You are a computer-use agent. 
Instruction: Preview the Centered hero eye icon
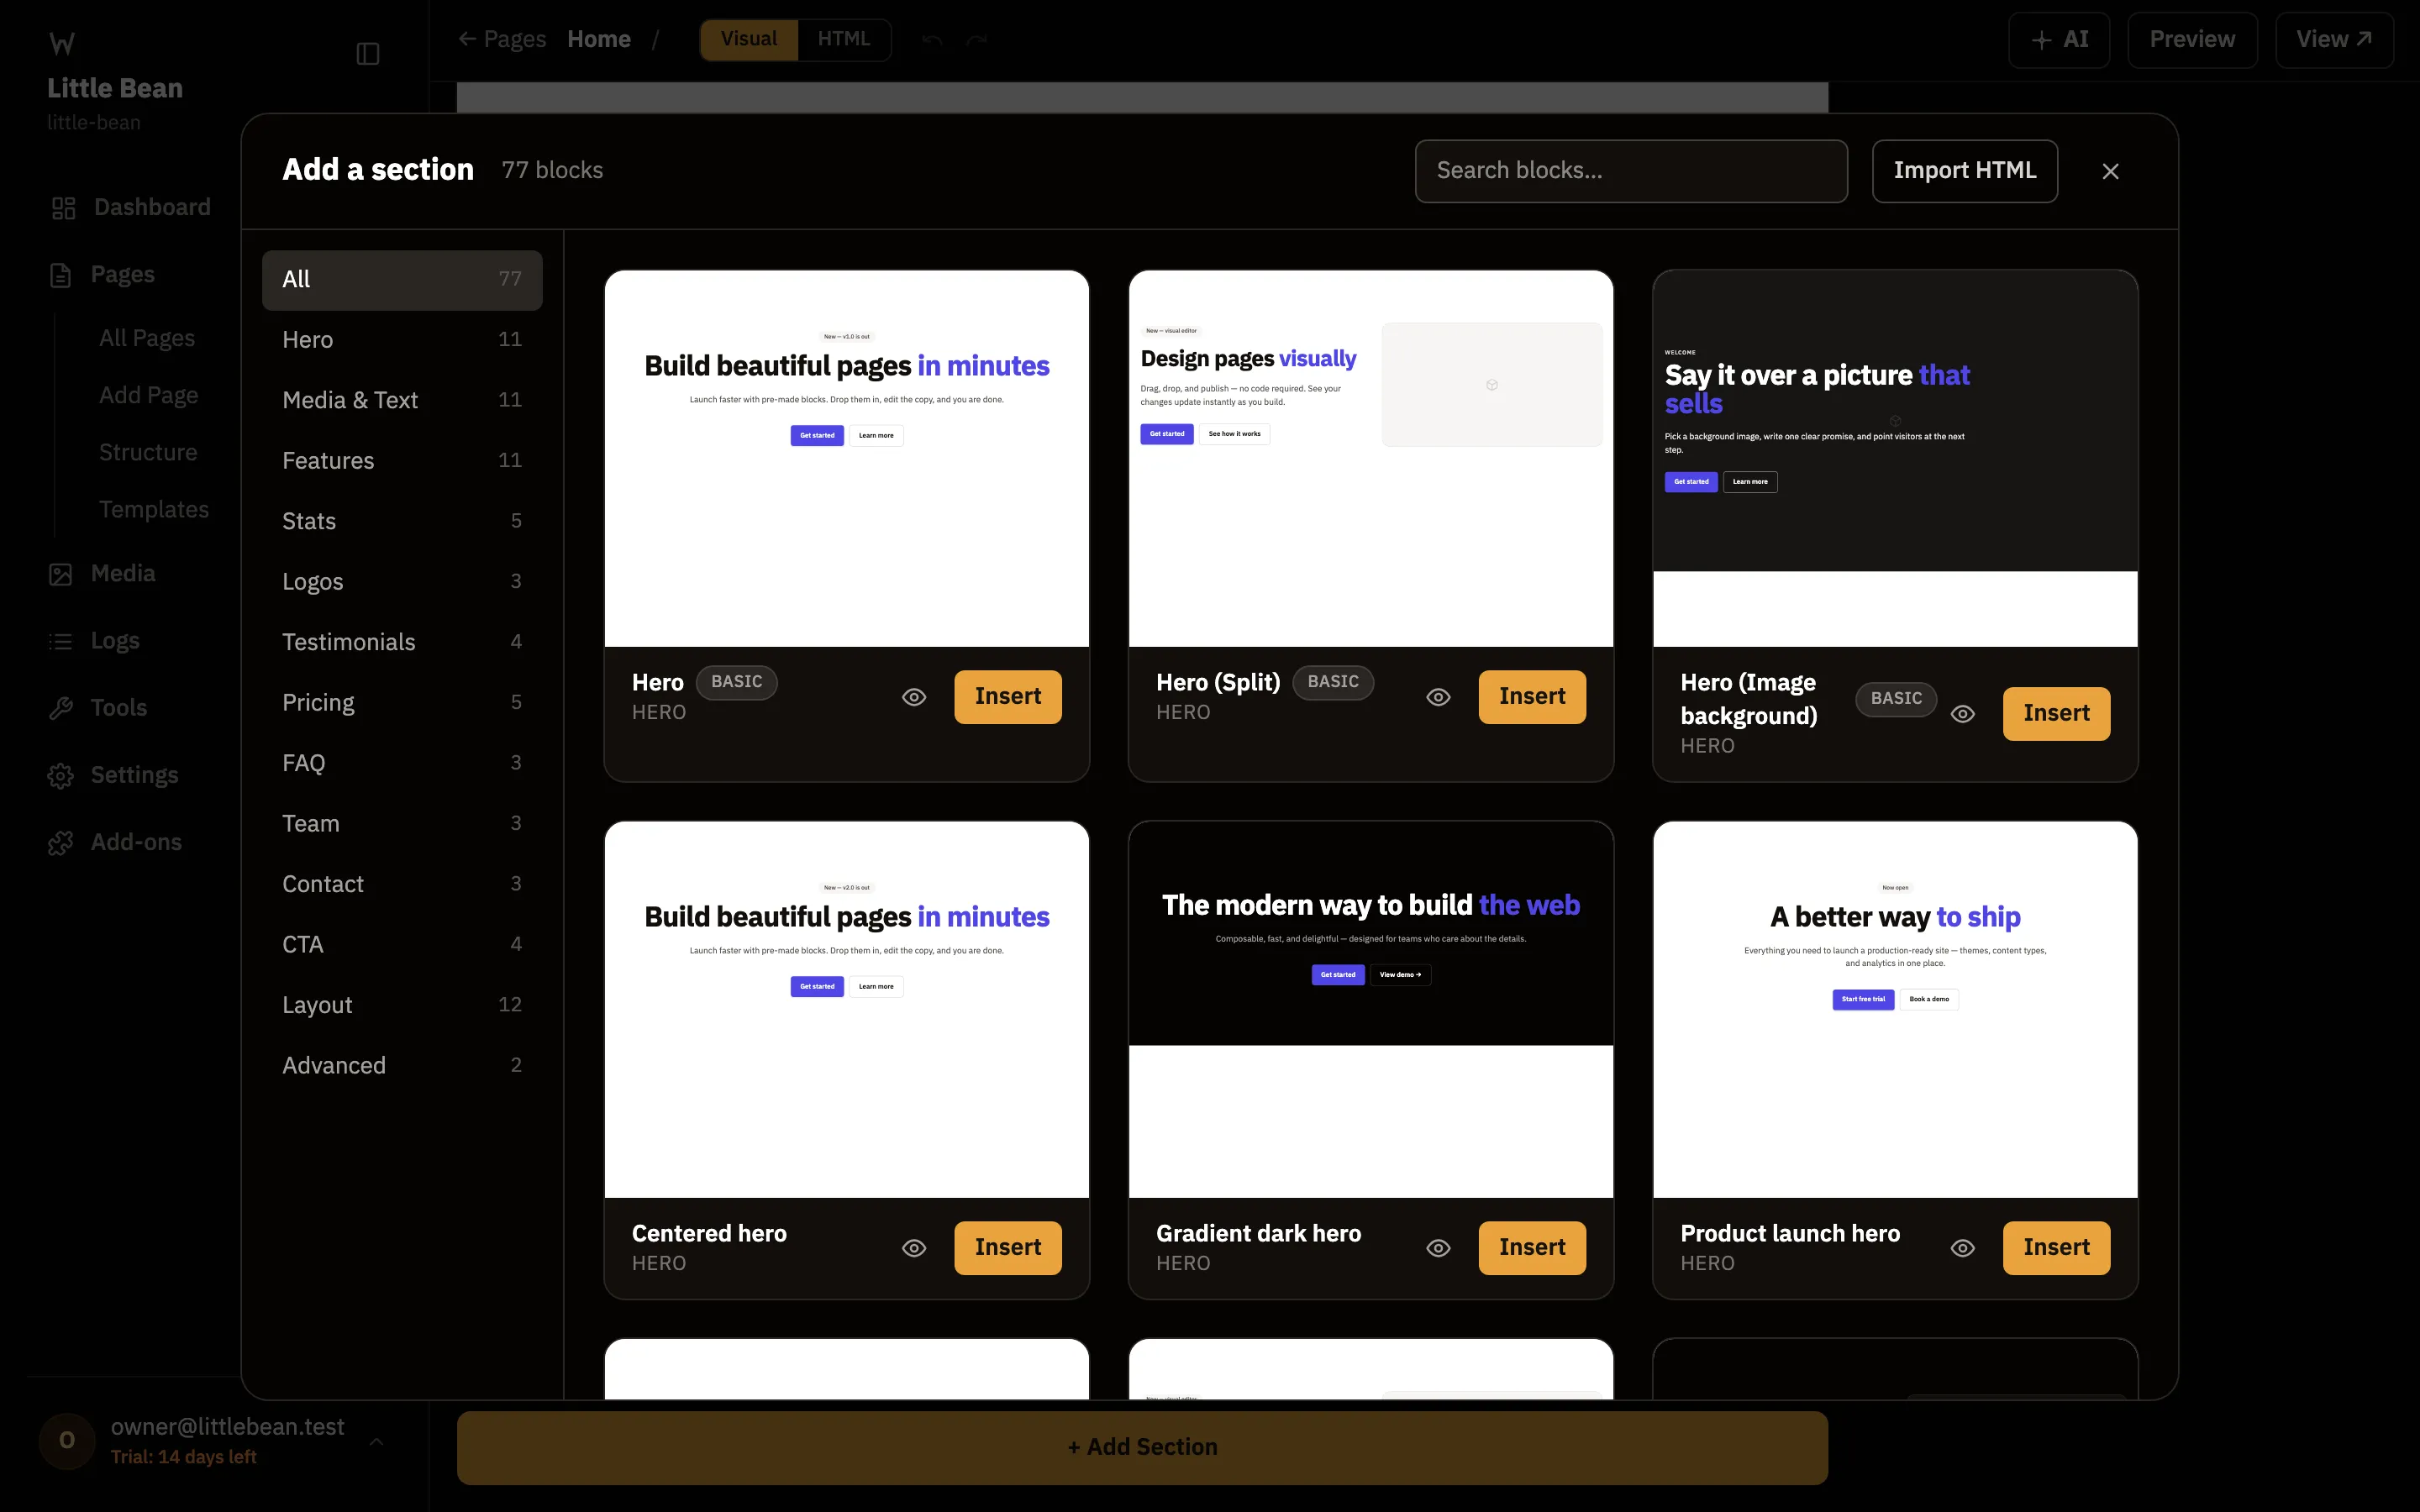coord(914,1248)
